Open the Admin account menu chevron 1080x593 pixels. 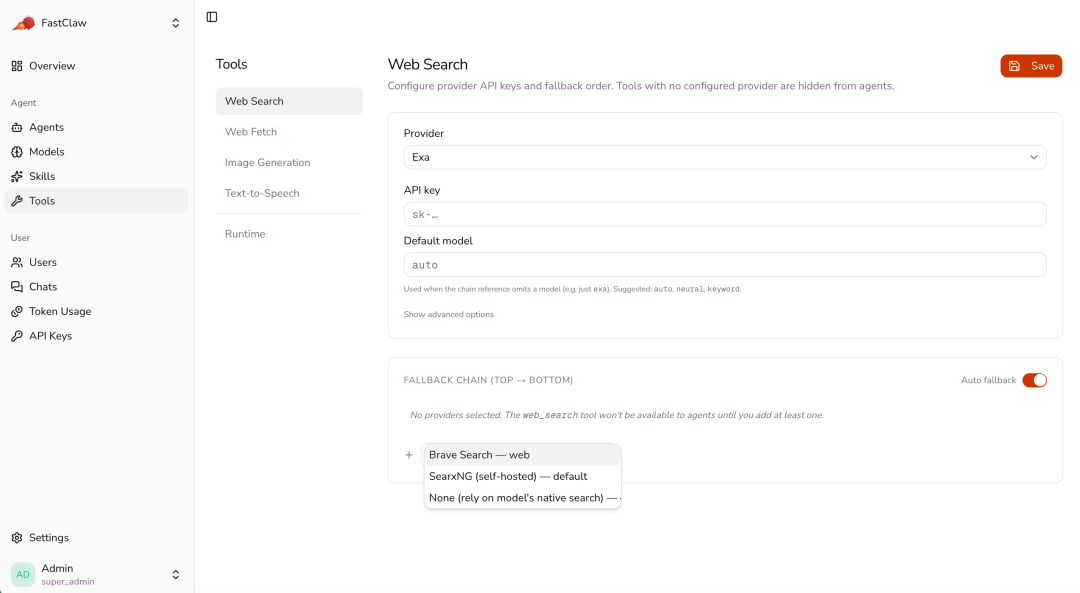(x=176, y=574)
